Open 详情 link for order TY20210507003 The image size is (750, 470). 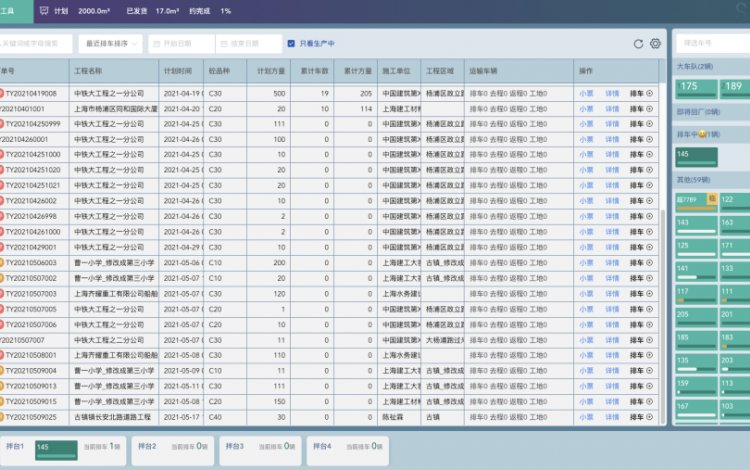(612, 294)
